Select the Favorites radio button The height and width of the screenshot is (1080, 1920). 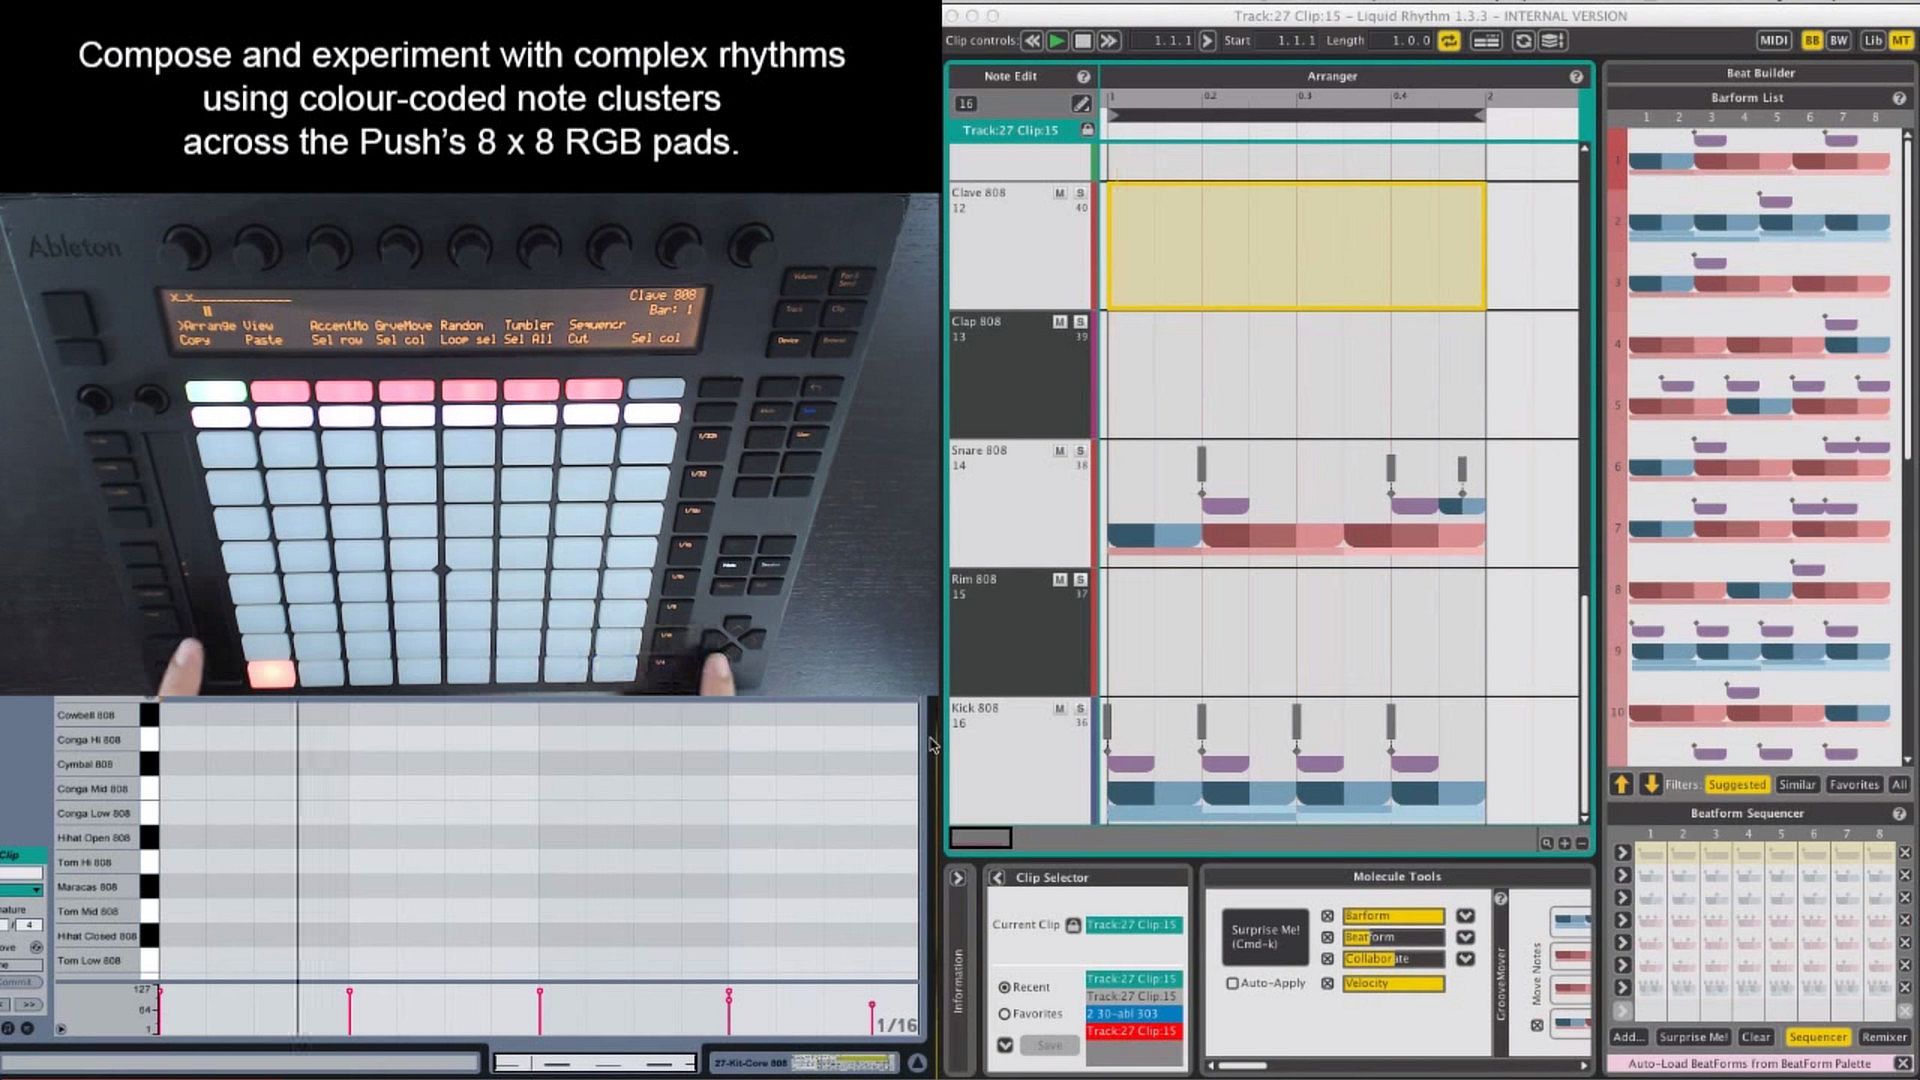tap(1005, 1014)
